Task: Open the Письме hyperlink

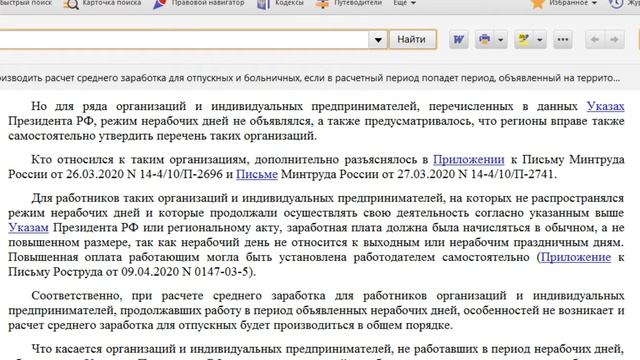Action: coord(257,174)
